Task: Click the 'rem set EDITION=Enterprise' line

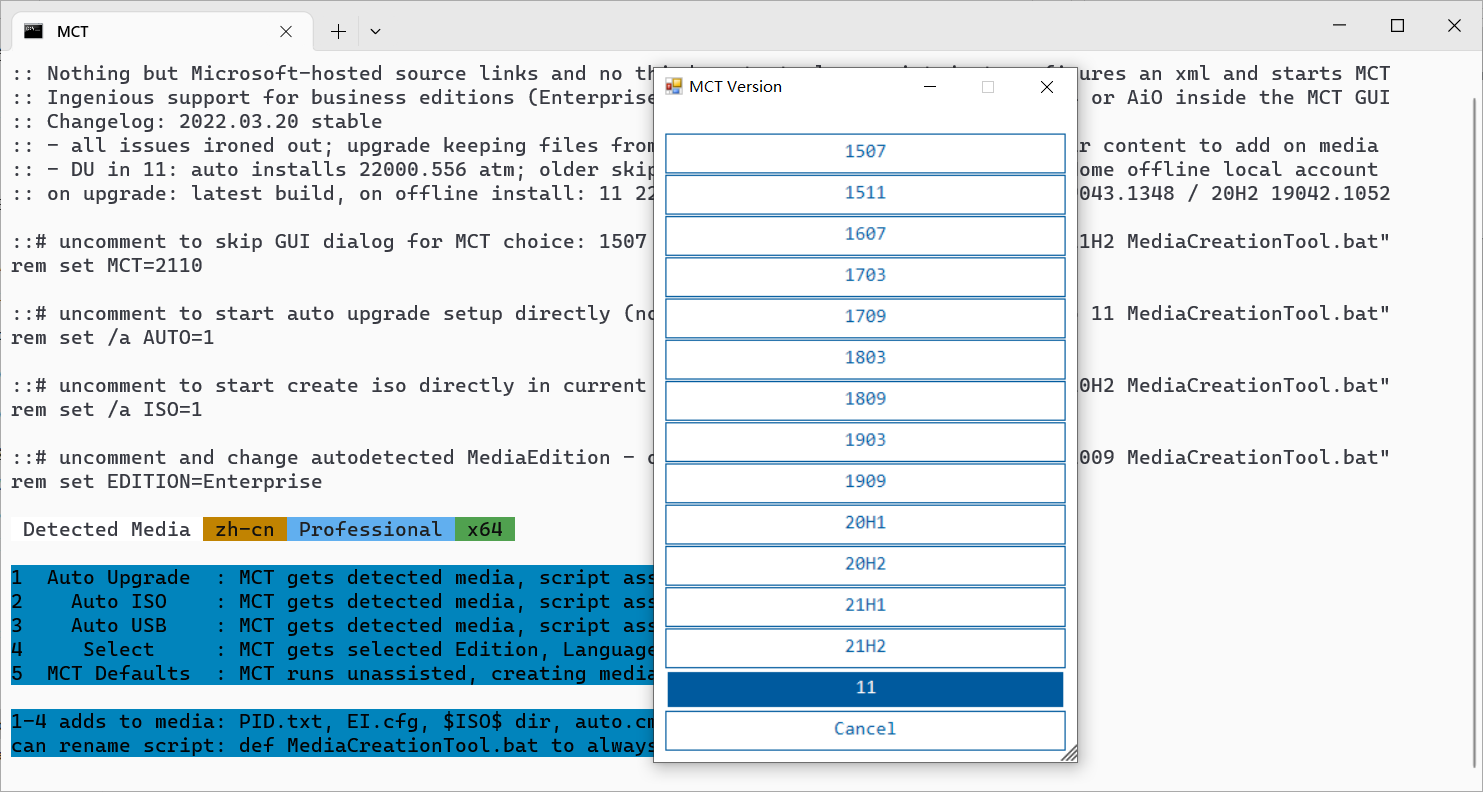Action: [x=167, y=482]
